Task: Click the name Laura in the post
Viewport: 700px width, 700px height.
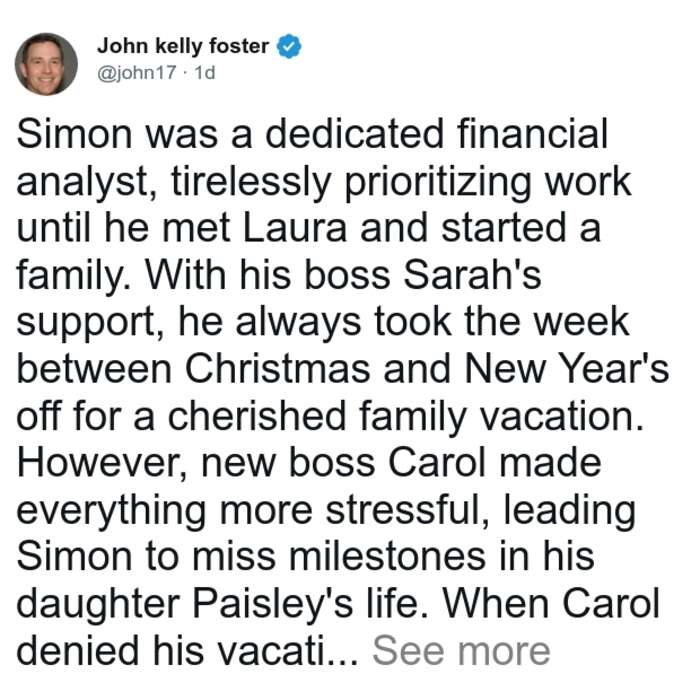Action: pos(295,228)
